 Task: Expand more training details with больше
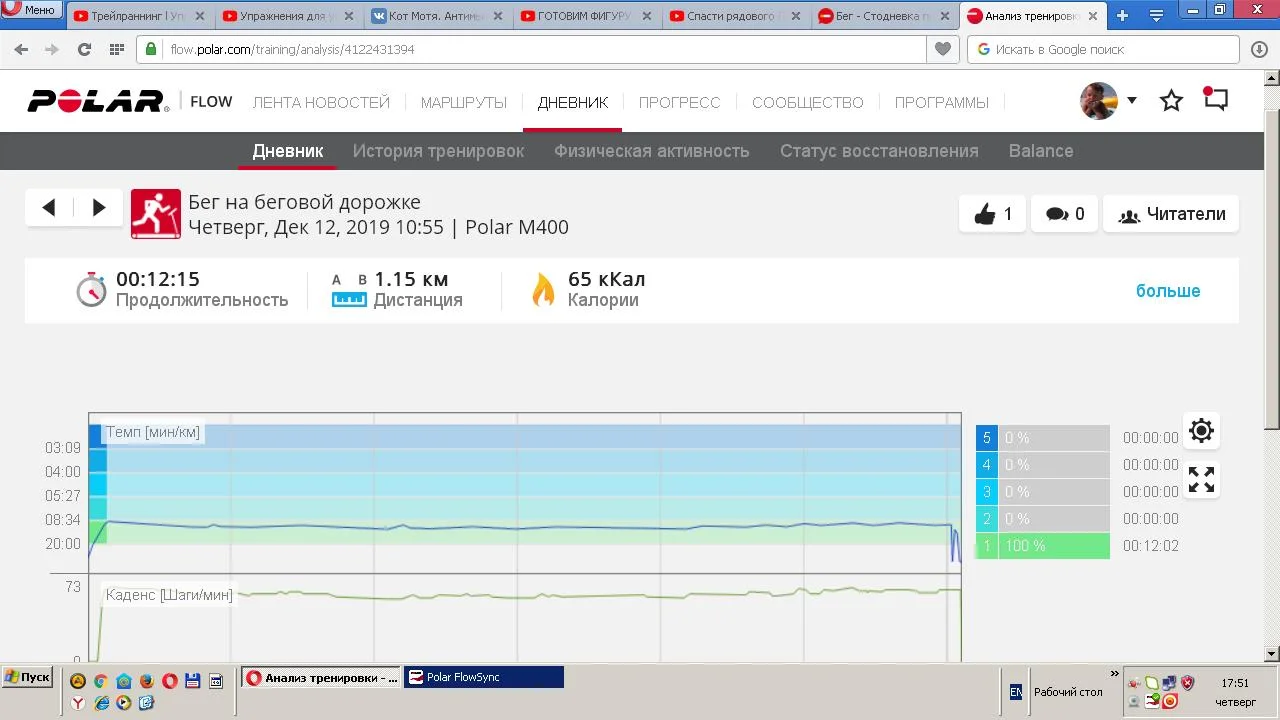click(1168, 291)
